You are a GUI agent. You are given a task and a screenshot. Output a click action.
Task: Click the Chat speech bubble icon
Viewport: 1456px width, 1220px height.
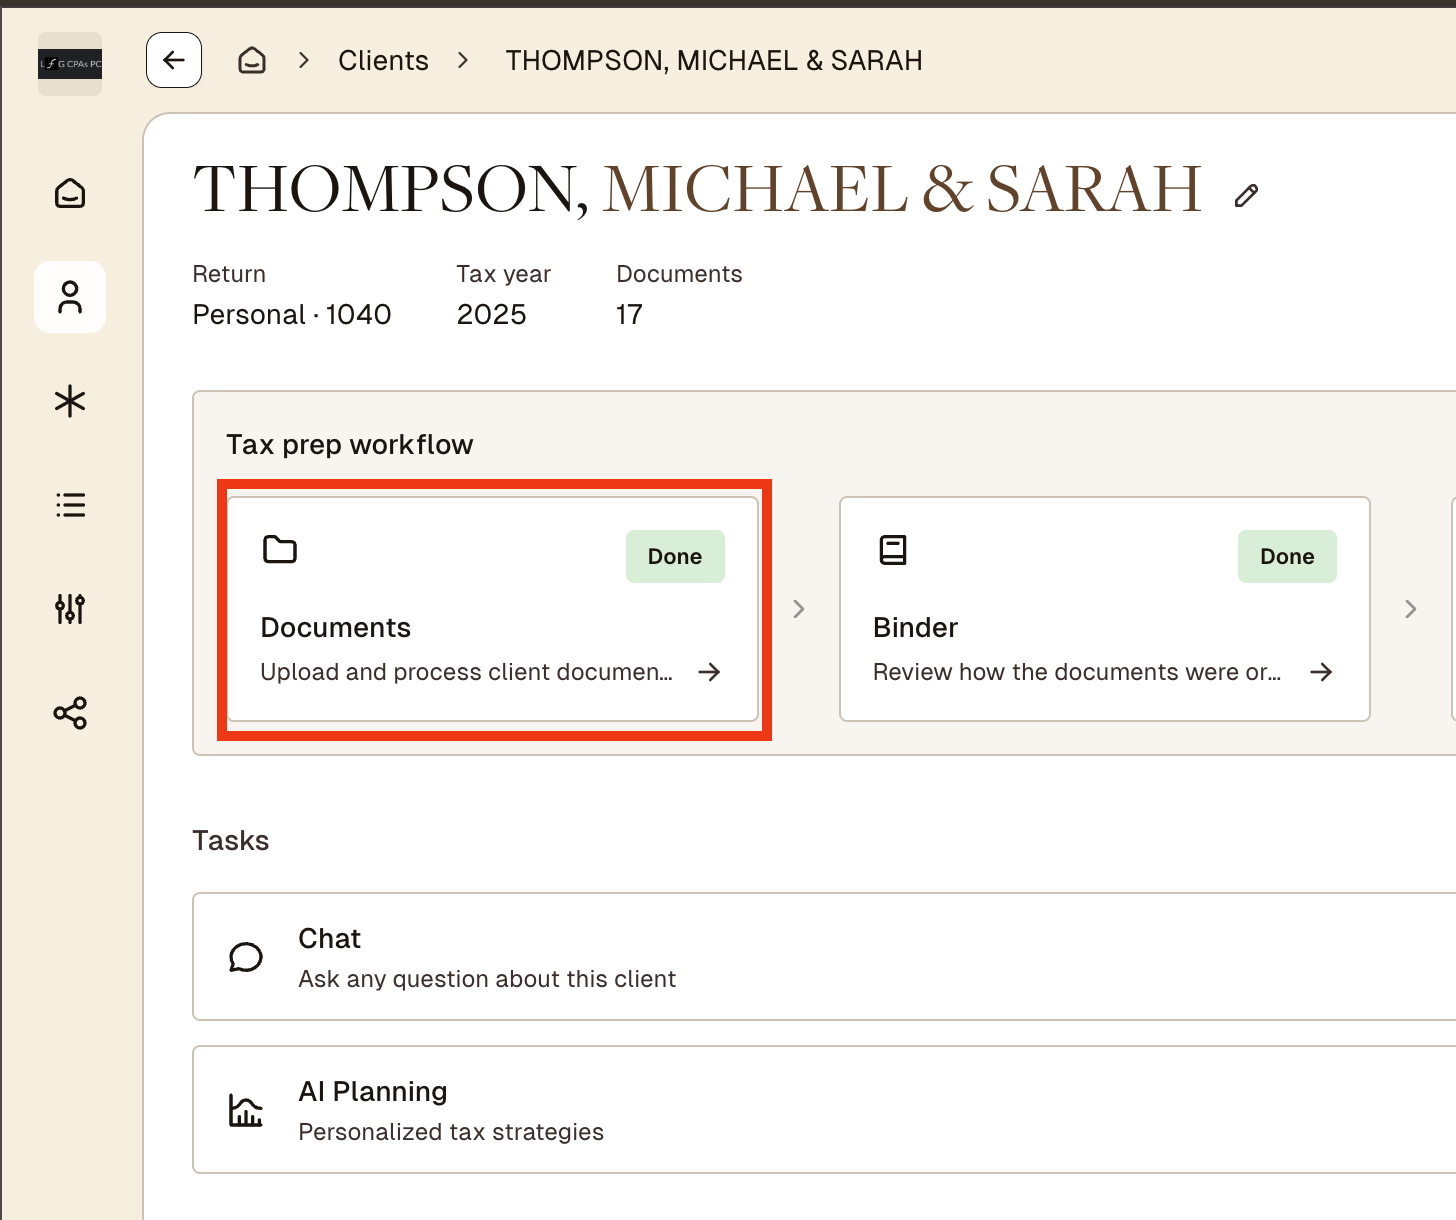click(x=246, y=957)
